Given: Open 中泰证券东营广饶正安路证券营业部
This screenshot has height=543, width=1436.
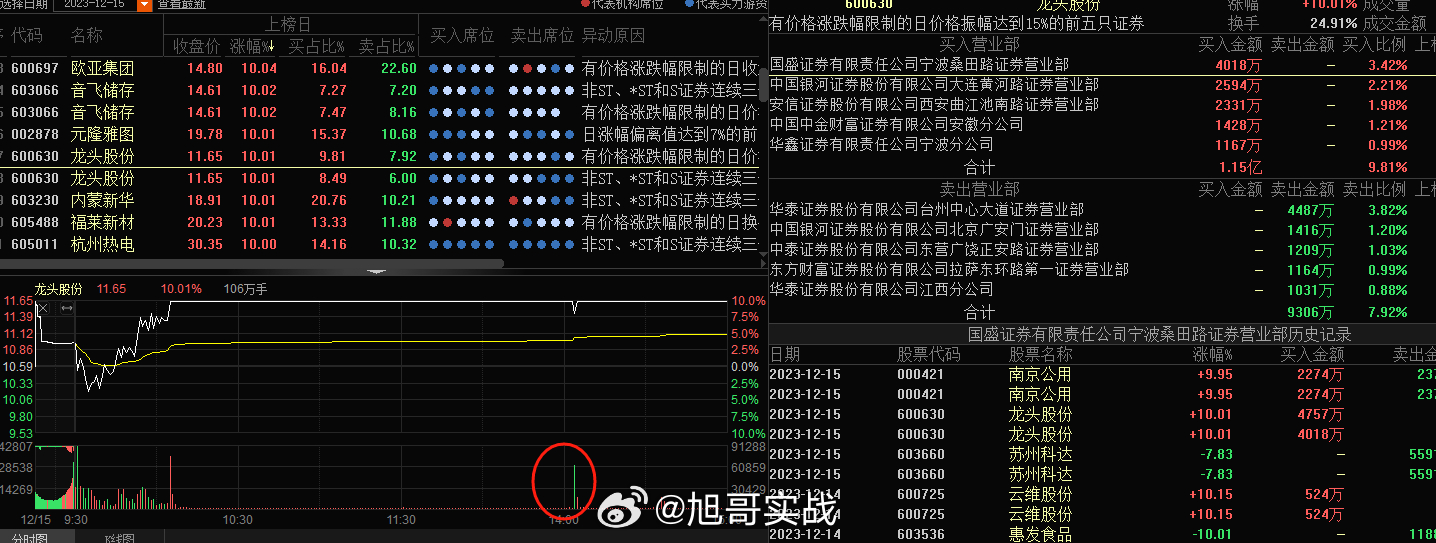Looking at the screenshot, I should coord(934,250).
